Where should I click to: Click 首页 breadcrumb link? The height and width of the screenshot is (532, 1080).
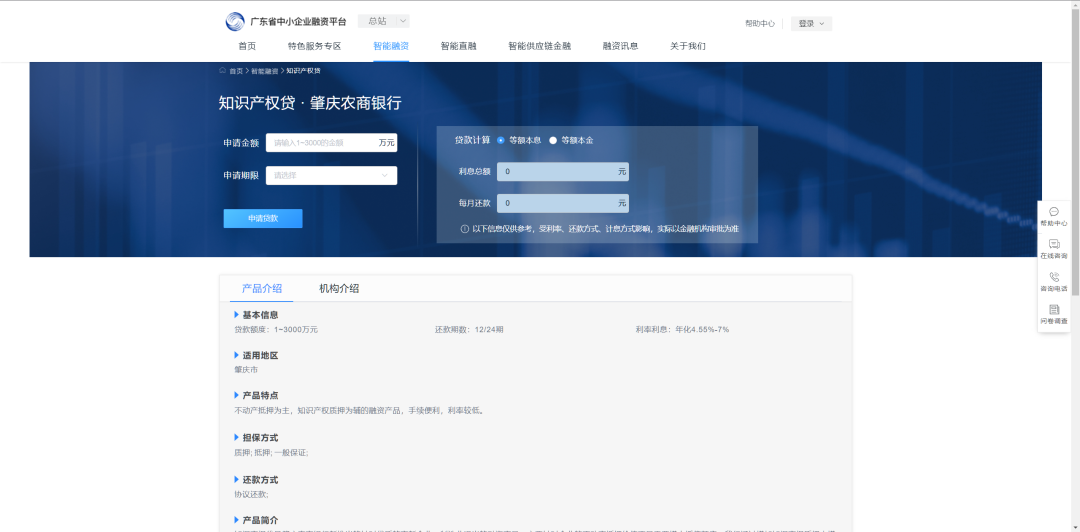click(x=236, y=71)
